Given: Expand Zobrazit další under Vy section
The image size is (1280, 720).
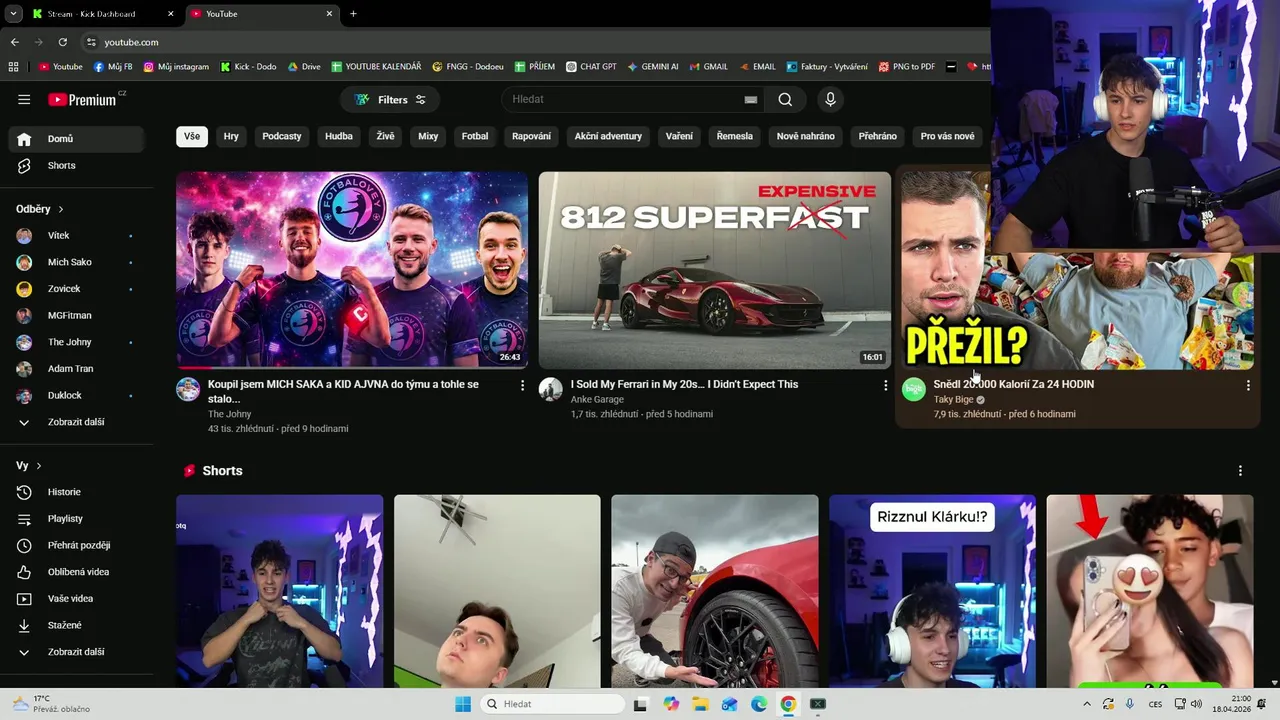Looking at the screenshot, I should (76, 652).
